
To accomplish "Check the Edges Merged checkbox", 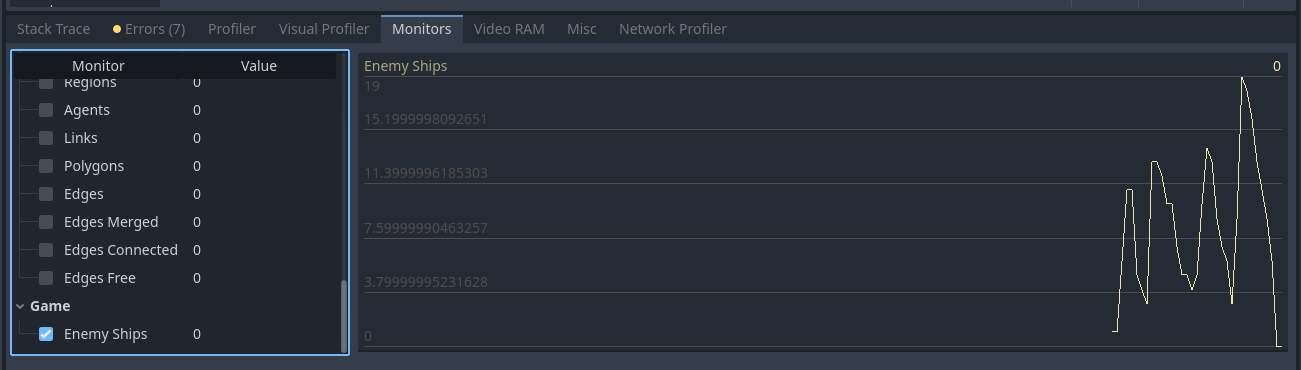I will pos(46,222).
